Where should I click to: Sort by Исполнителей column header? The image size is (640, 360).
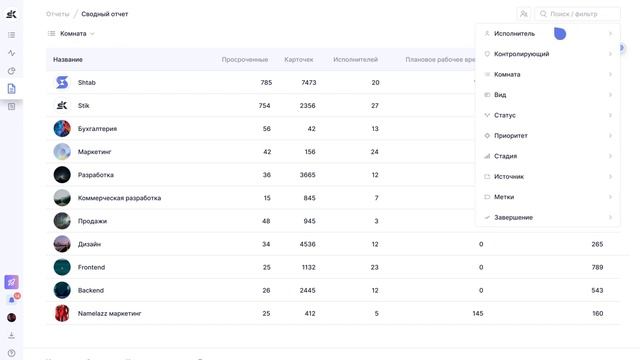point(356,60)
